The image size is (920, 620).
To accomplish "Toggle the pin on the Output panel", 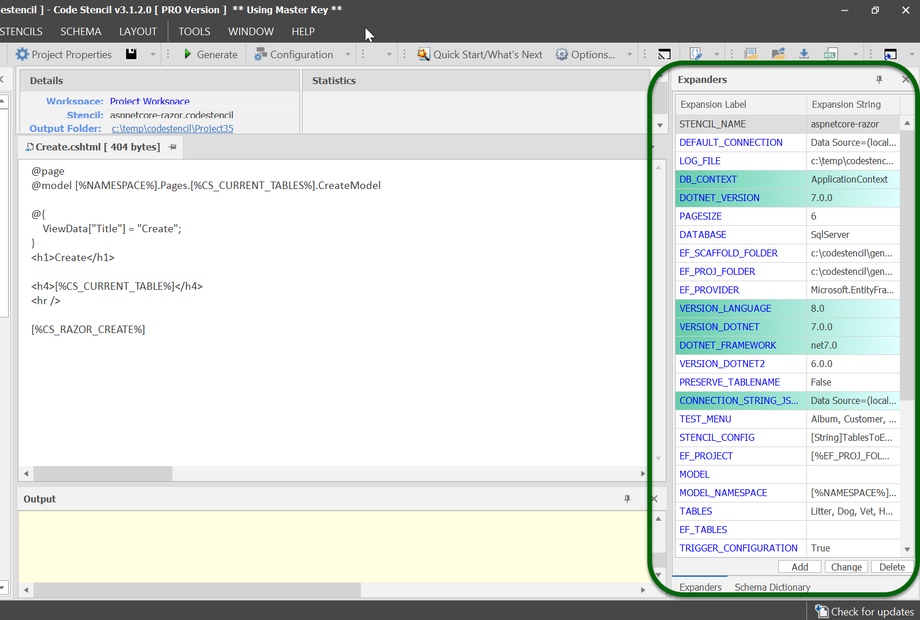I will pyautogui.click(x=627, y=499).
